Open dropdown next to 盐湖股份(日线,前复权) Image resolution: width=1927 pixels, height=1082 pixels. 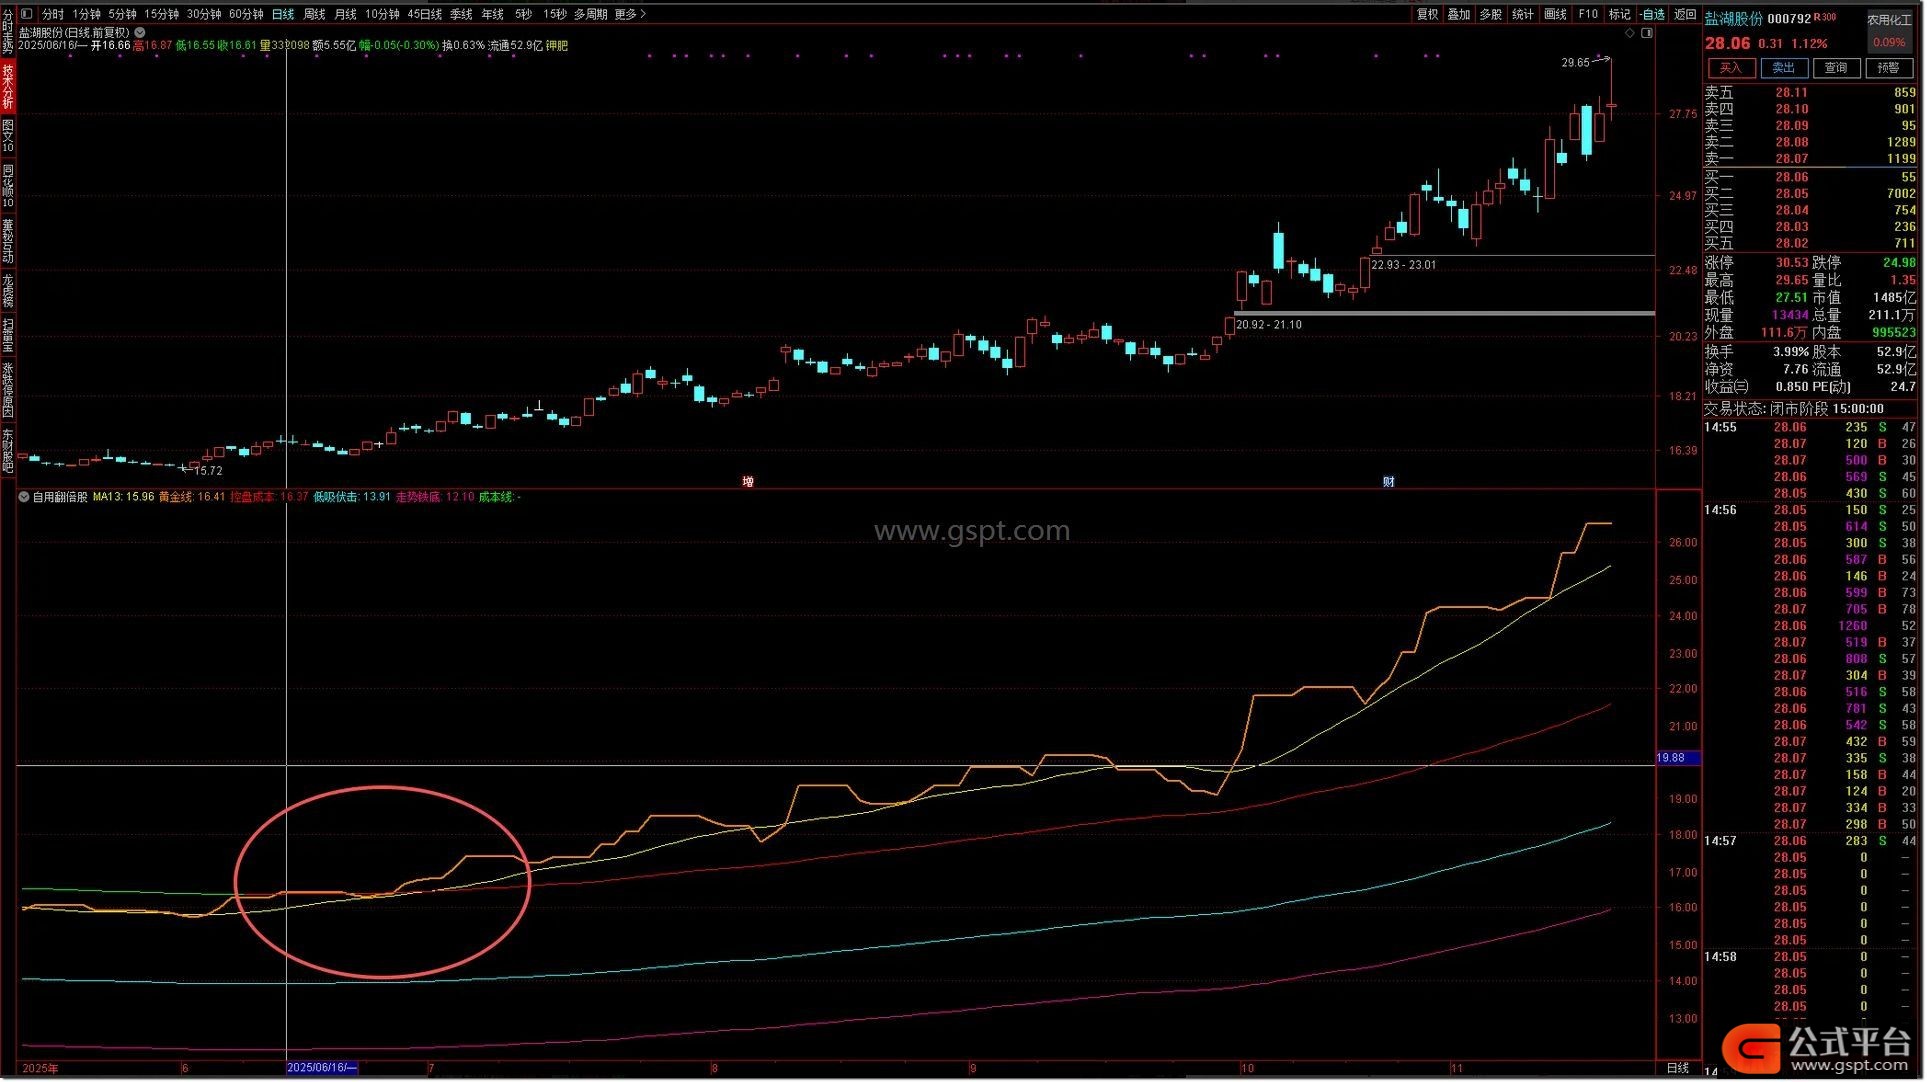pyautogui.click(x=140, y=32)
